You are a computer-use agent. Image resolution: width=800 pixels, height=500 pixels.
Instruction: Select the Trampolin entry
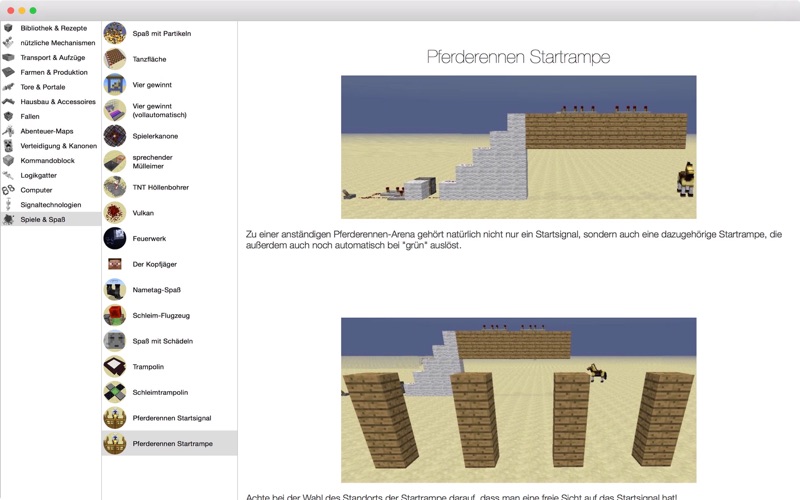pos(169,366)
